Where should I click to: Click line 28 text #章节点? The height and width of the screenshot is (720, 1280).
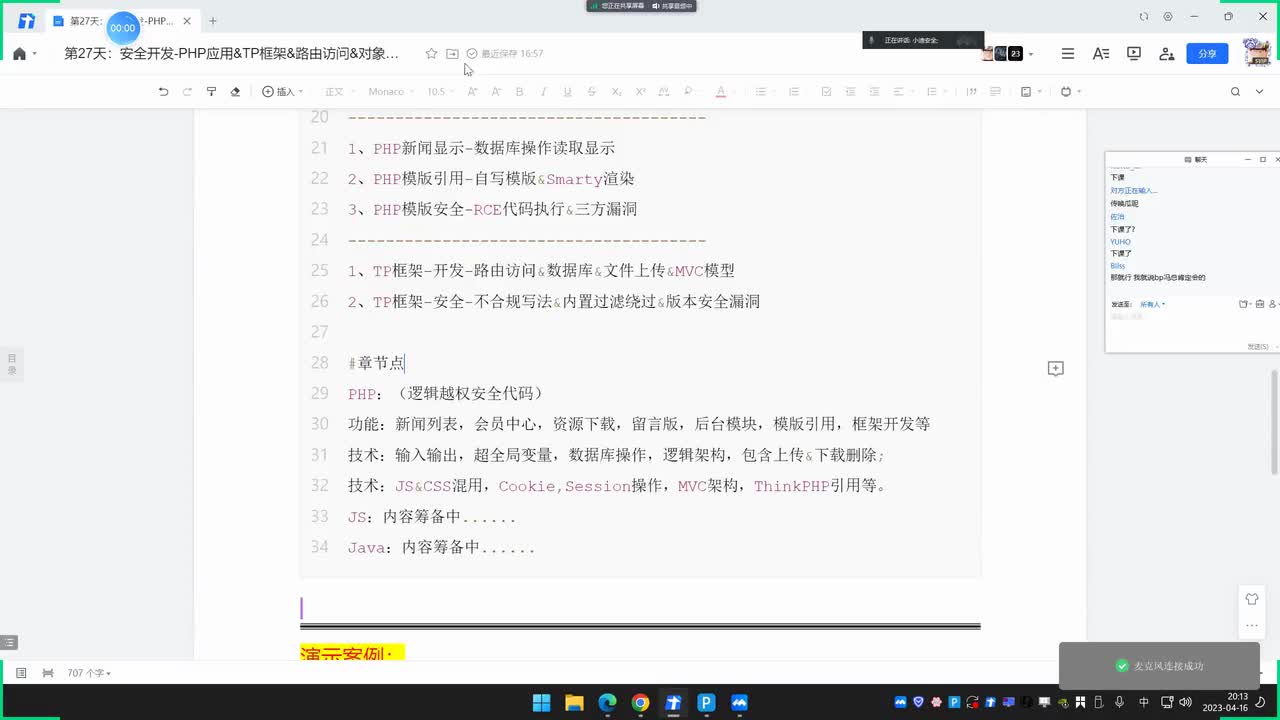(x=376, y=363)
